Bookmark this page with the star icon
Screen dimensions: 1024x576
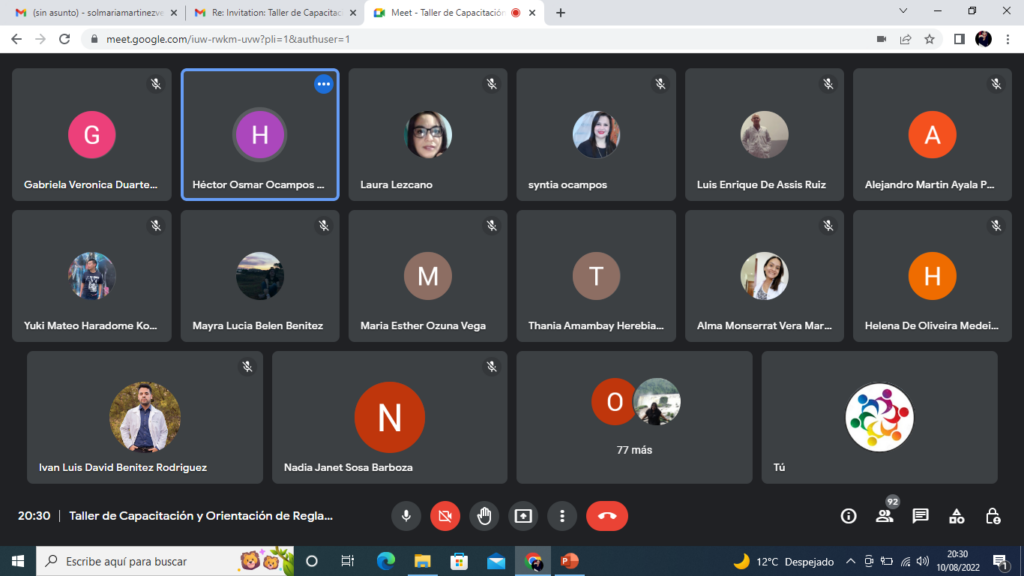[x=930, y=39]
